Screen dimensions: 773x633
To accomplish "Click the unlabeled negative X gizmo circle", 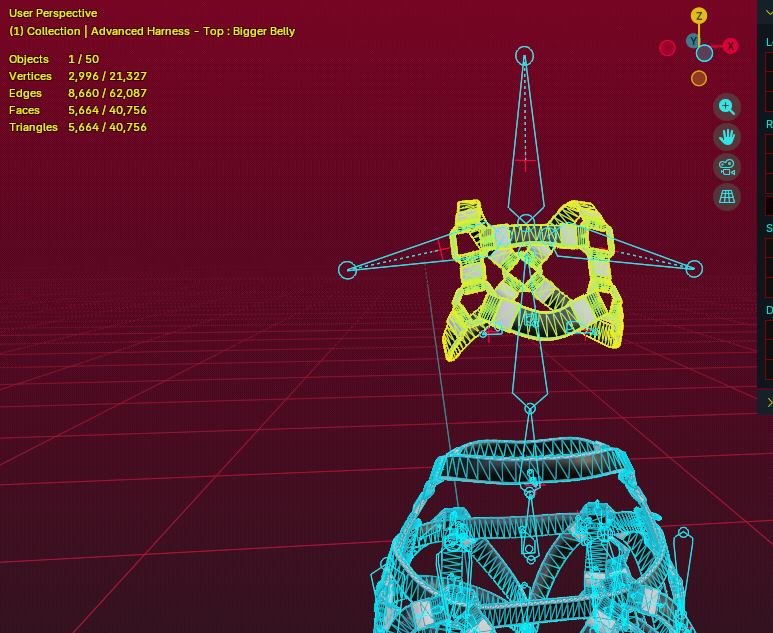I will point(667,48).
